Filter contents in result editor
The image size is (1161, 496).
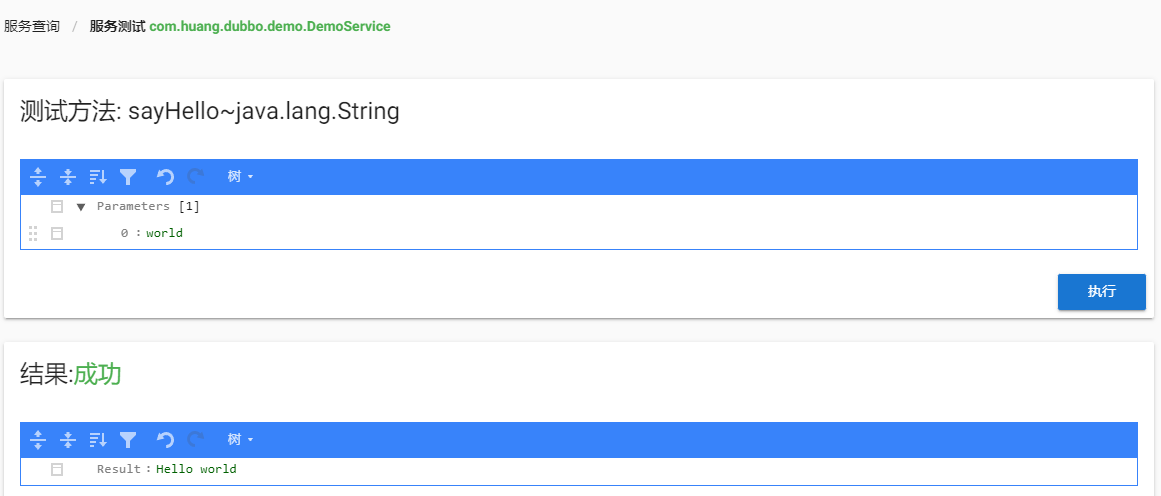pyautogui.click(x=128, y=440)
